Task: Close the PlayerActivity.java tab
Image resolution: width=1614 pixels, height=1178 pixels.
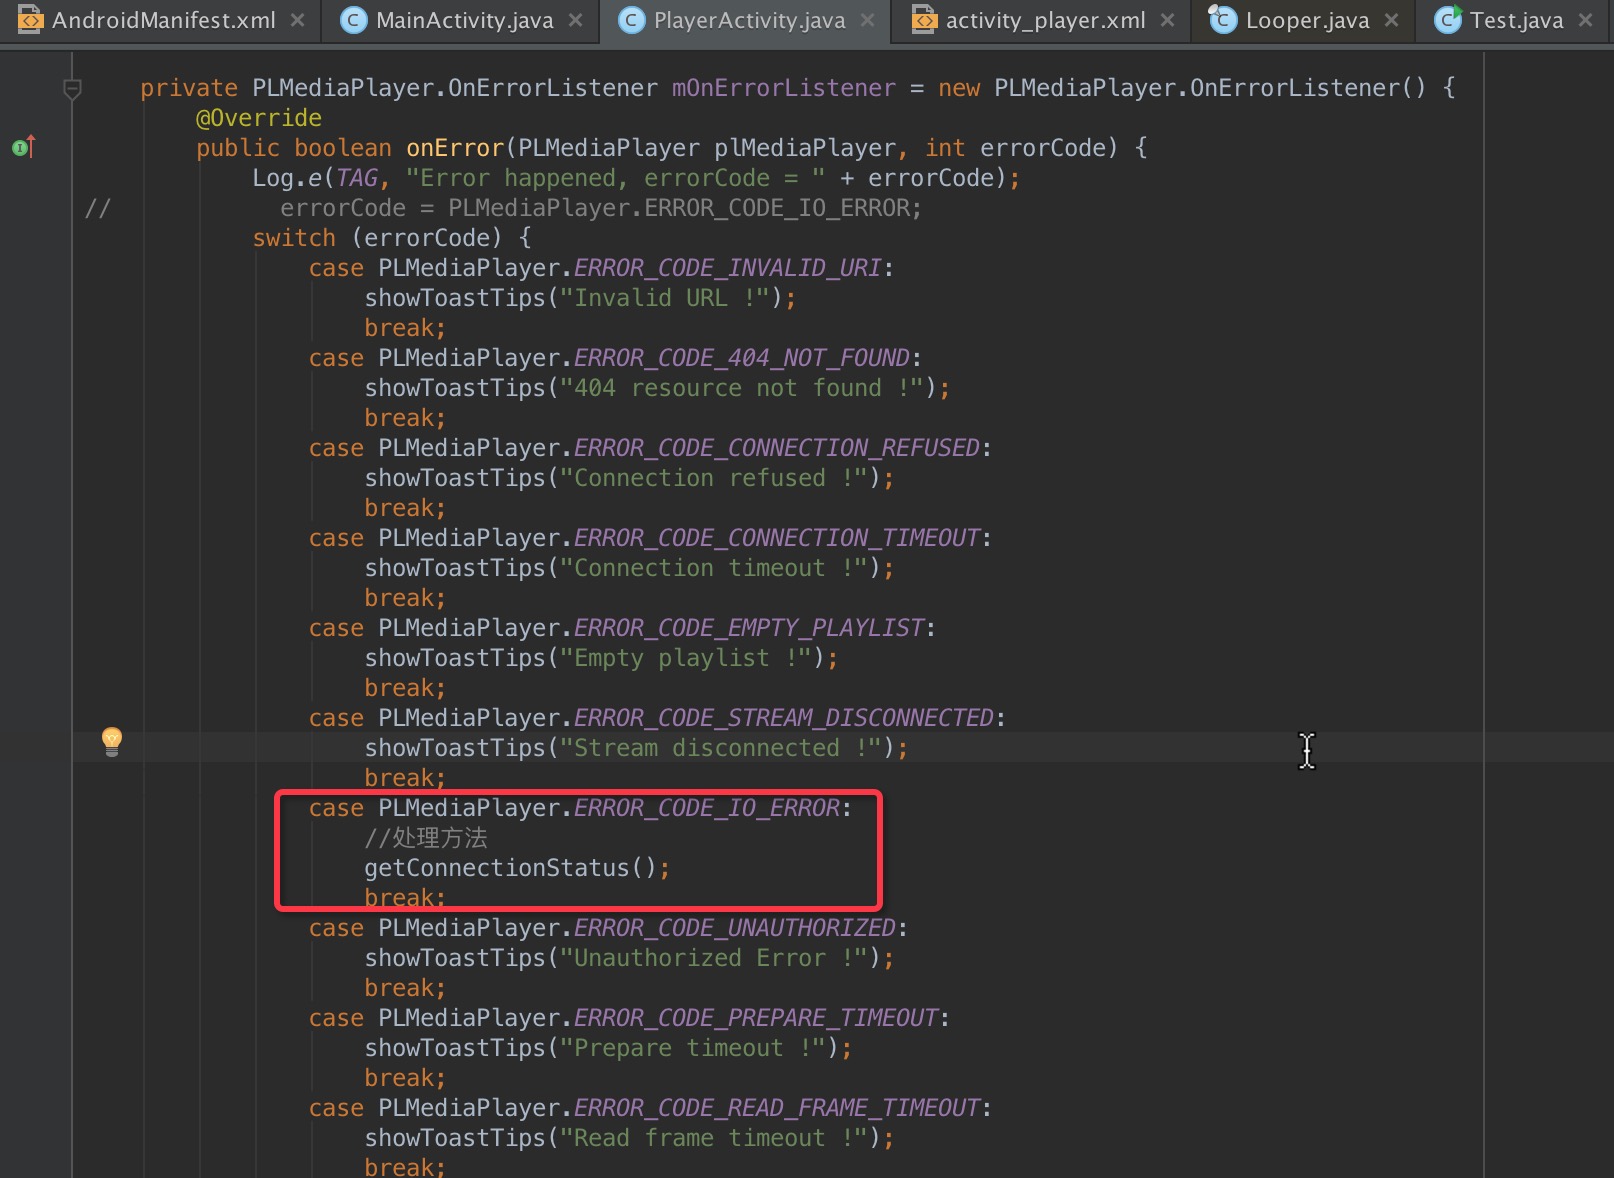Action: pos(867,20)
